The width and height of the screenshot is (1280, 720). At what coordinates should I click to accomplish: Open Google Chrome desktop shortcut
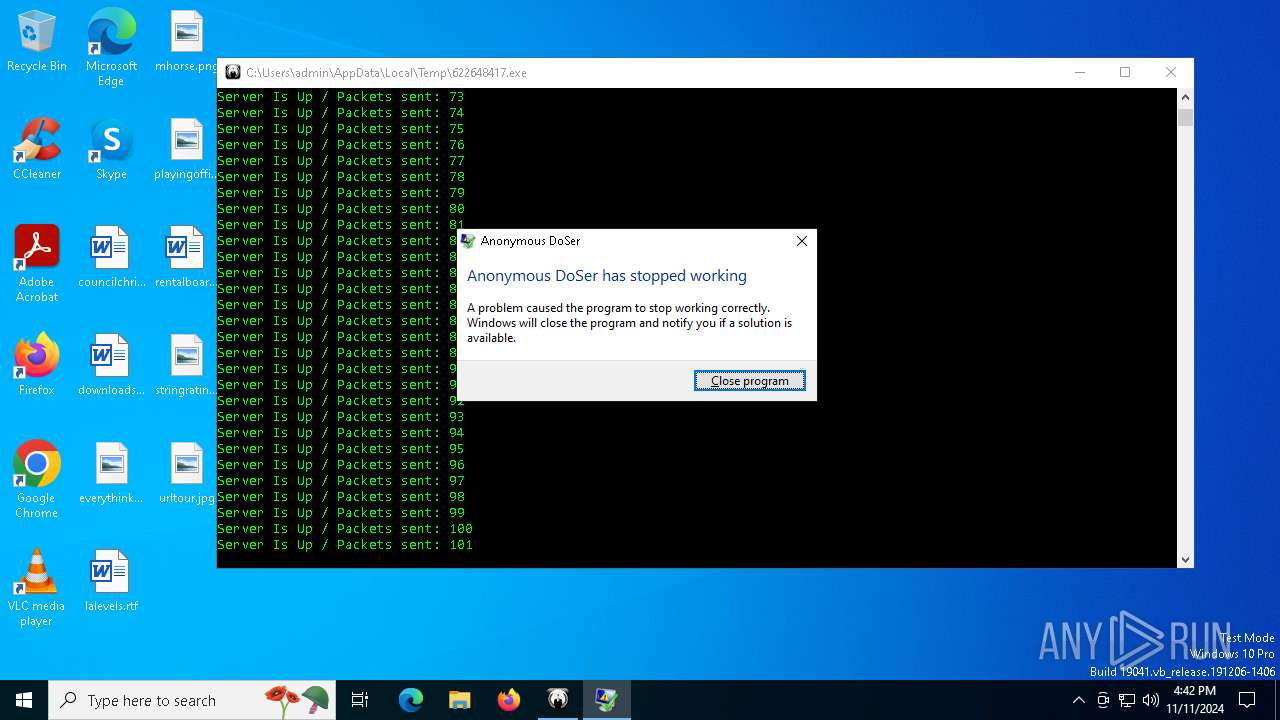point(37,481)
